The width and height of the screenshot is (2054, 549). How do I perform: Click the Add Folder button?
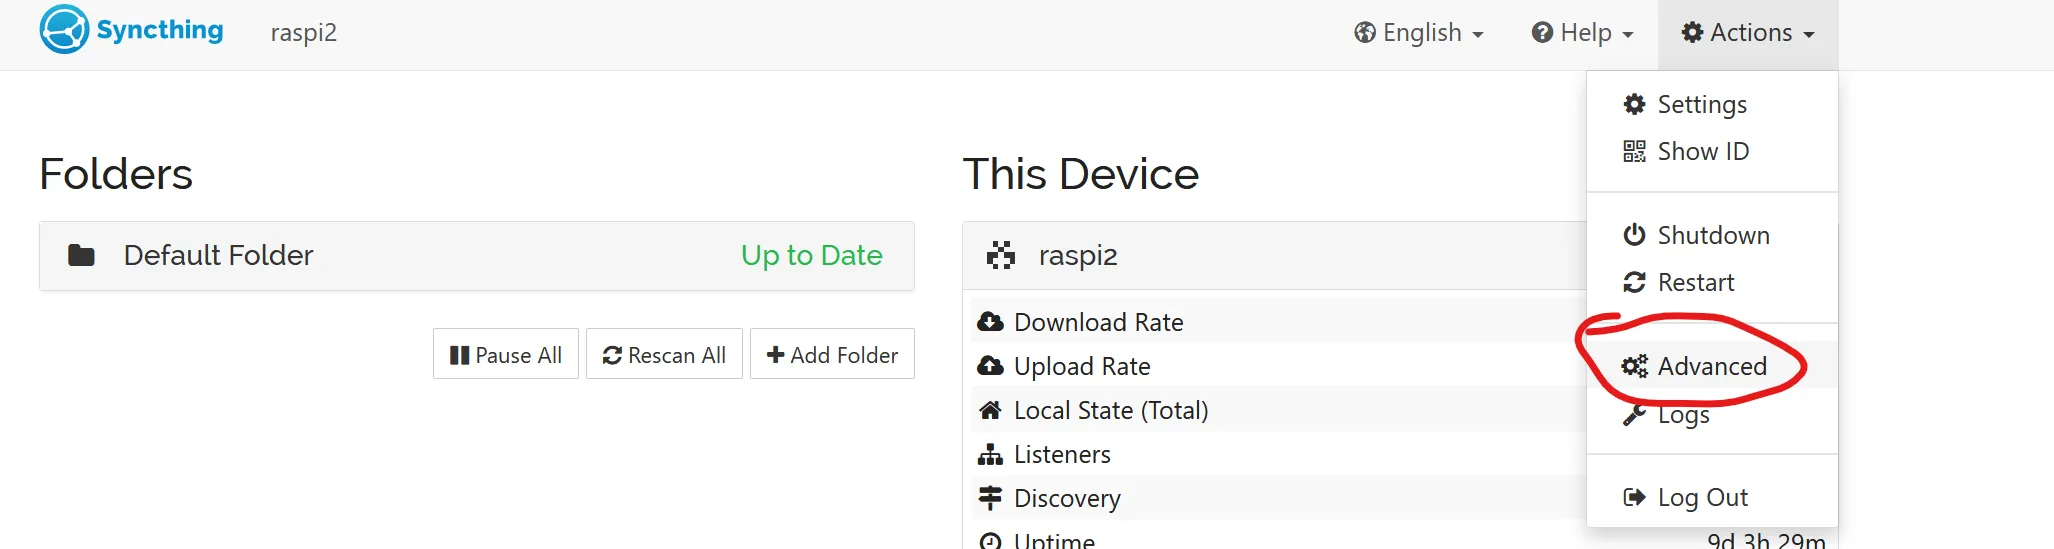(x=832, y=354)
